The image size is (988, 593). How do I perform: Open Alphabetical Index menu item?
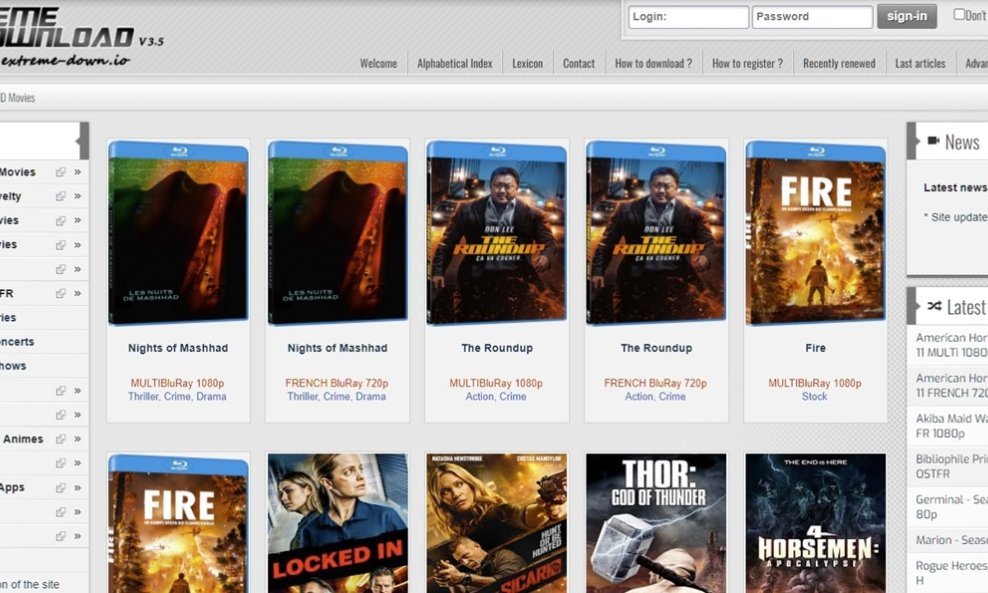tap(454, 63)
